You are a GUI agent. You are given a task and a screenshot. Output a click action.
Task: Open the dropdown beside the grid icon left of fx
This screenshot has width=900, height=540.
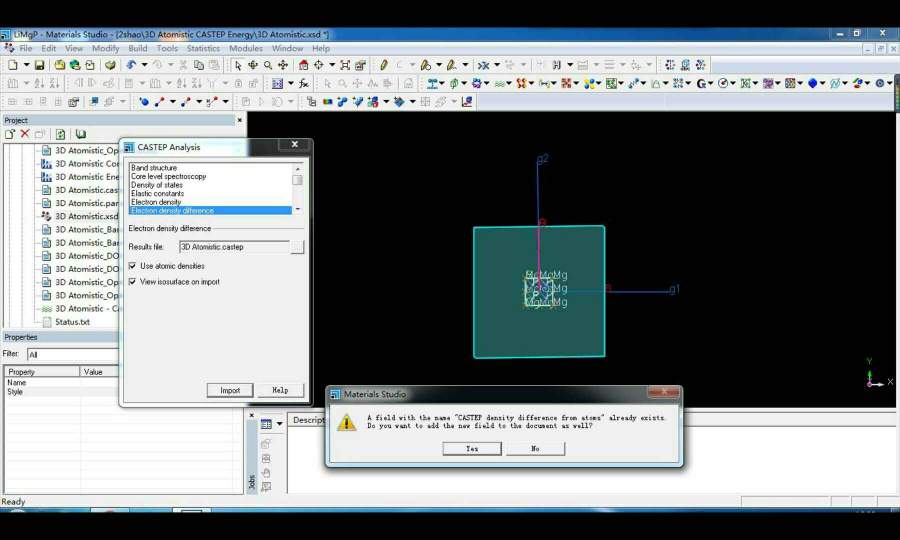[290, 84]
